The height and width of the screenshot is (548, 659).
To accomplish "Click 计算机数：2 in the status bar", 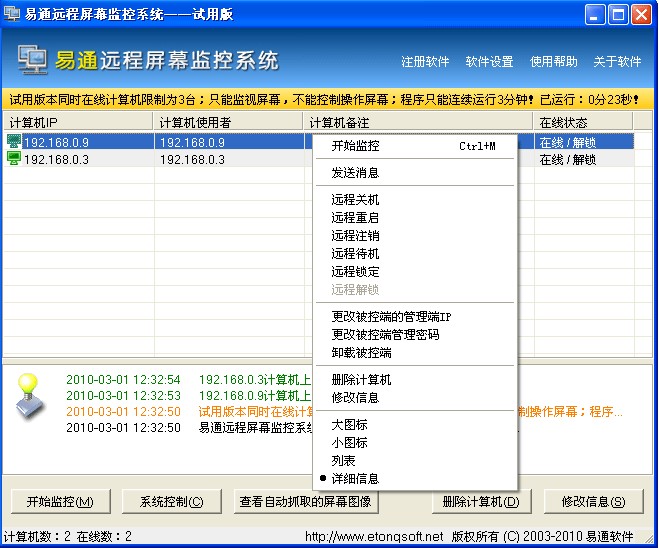I will [37, 536].
